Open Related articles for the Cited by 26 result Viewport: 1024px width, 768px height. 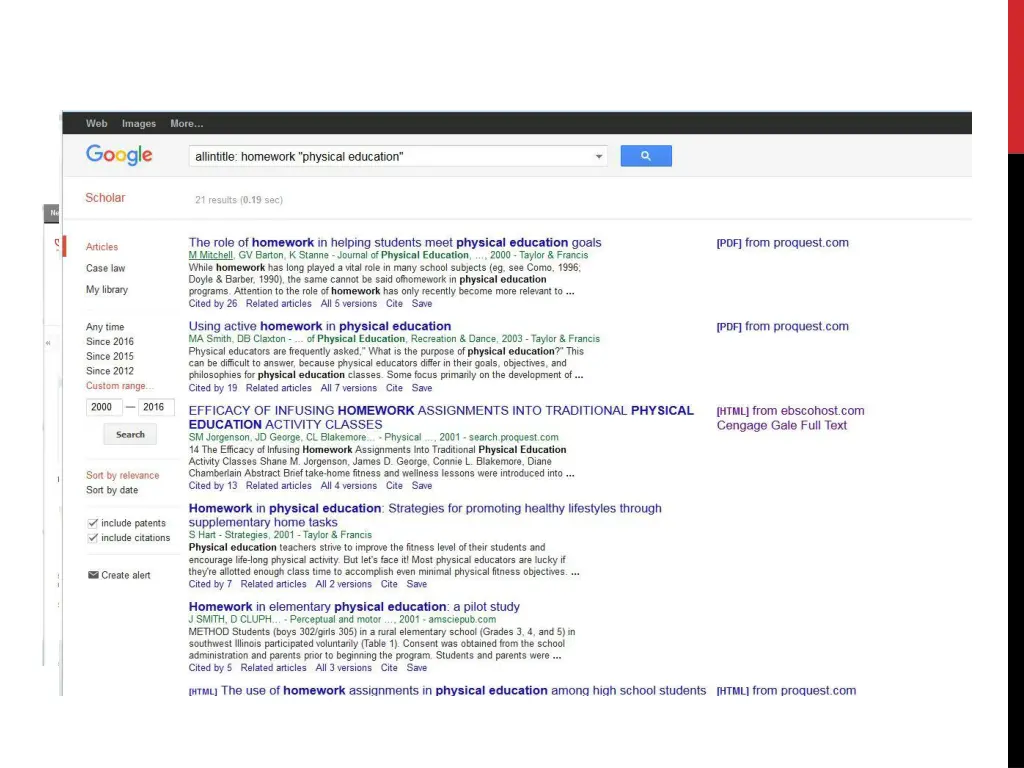[279, 304]
